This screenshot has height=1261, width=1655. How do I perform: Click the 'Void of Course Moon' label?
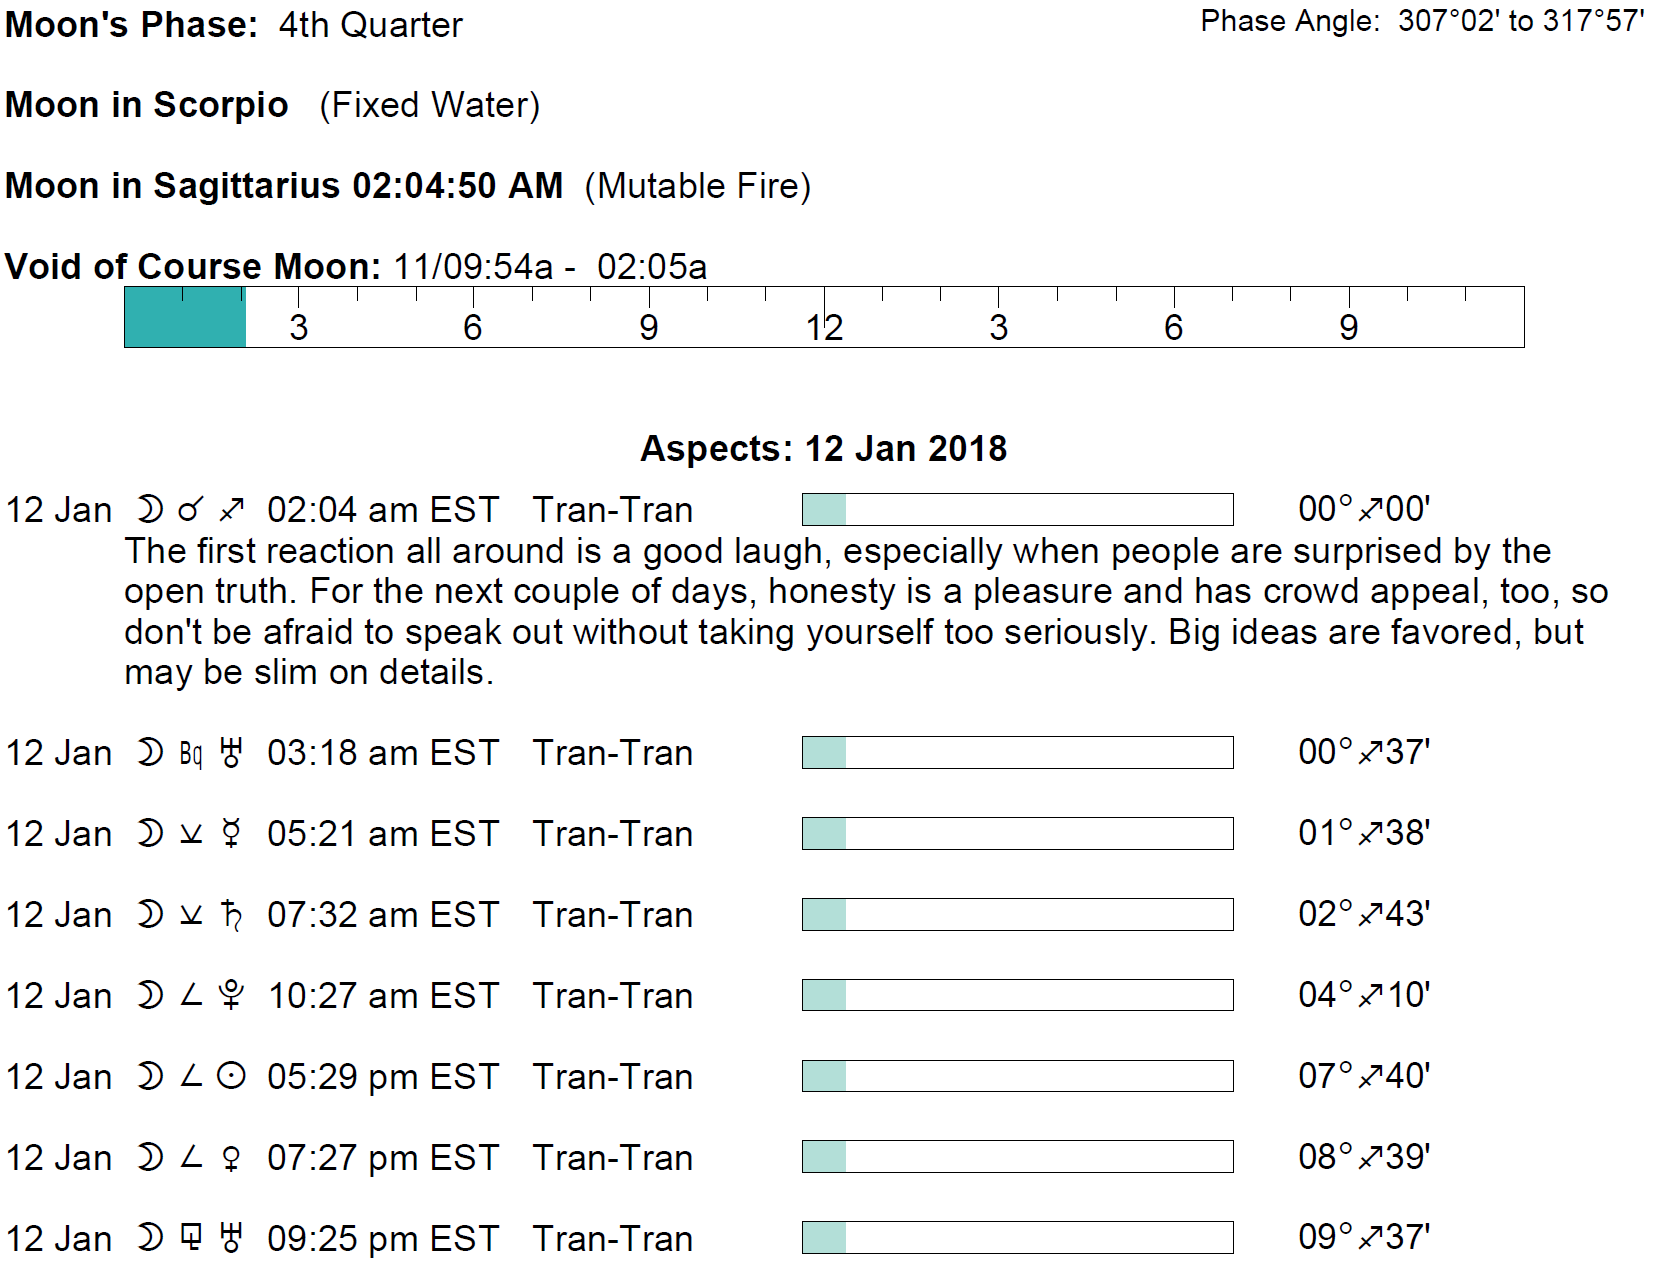click(193, 267)
